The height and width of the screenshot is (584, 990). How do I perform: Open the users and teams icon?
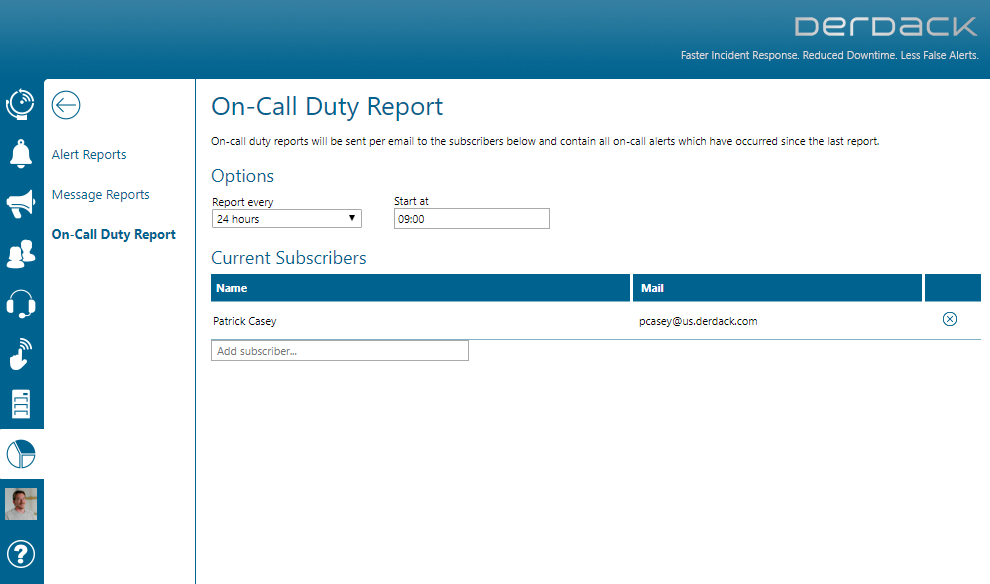(x=21, y=254)
